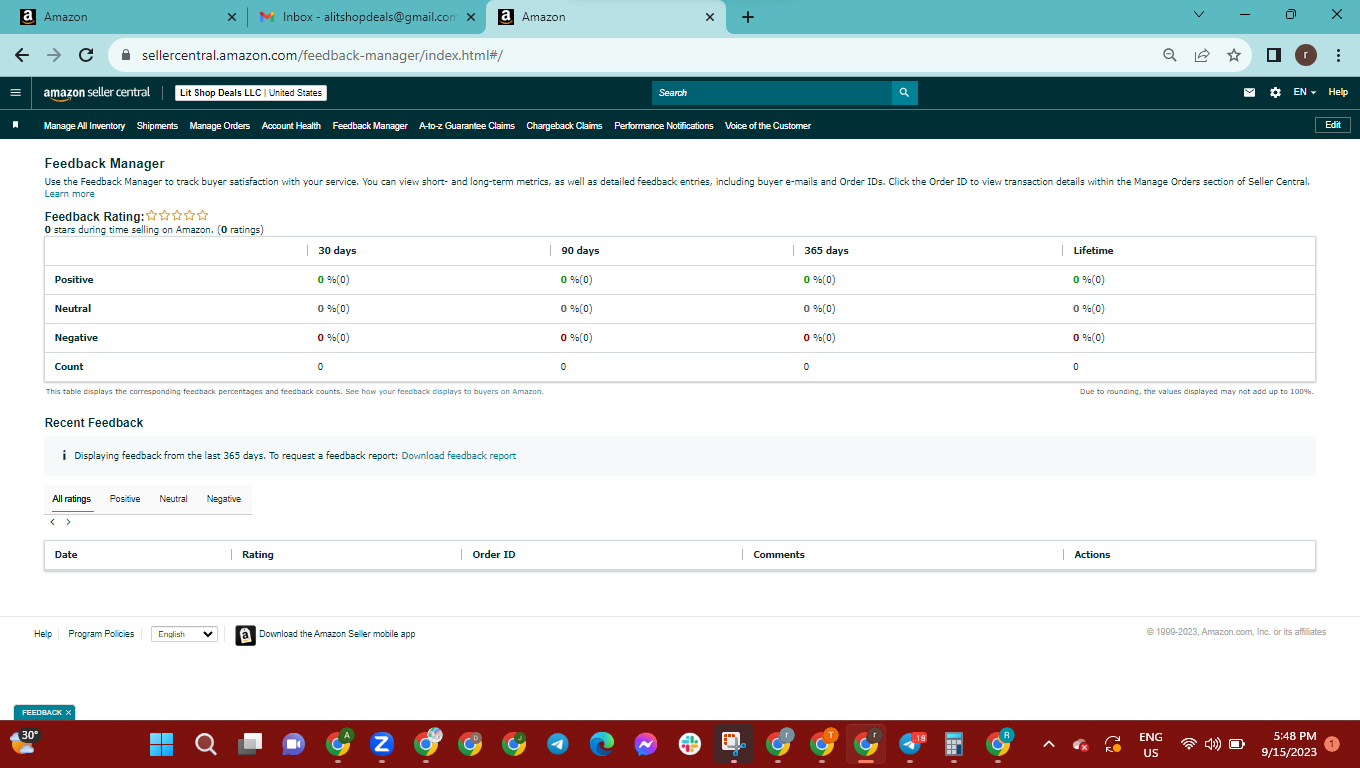
Task: Click the Amazon Seller Central logo
Action: tap(97, 93)
